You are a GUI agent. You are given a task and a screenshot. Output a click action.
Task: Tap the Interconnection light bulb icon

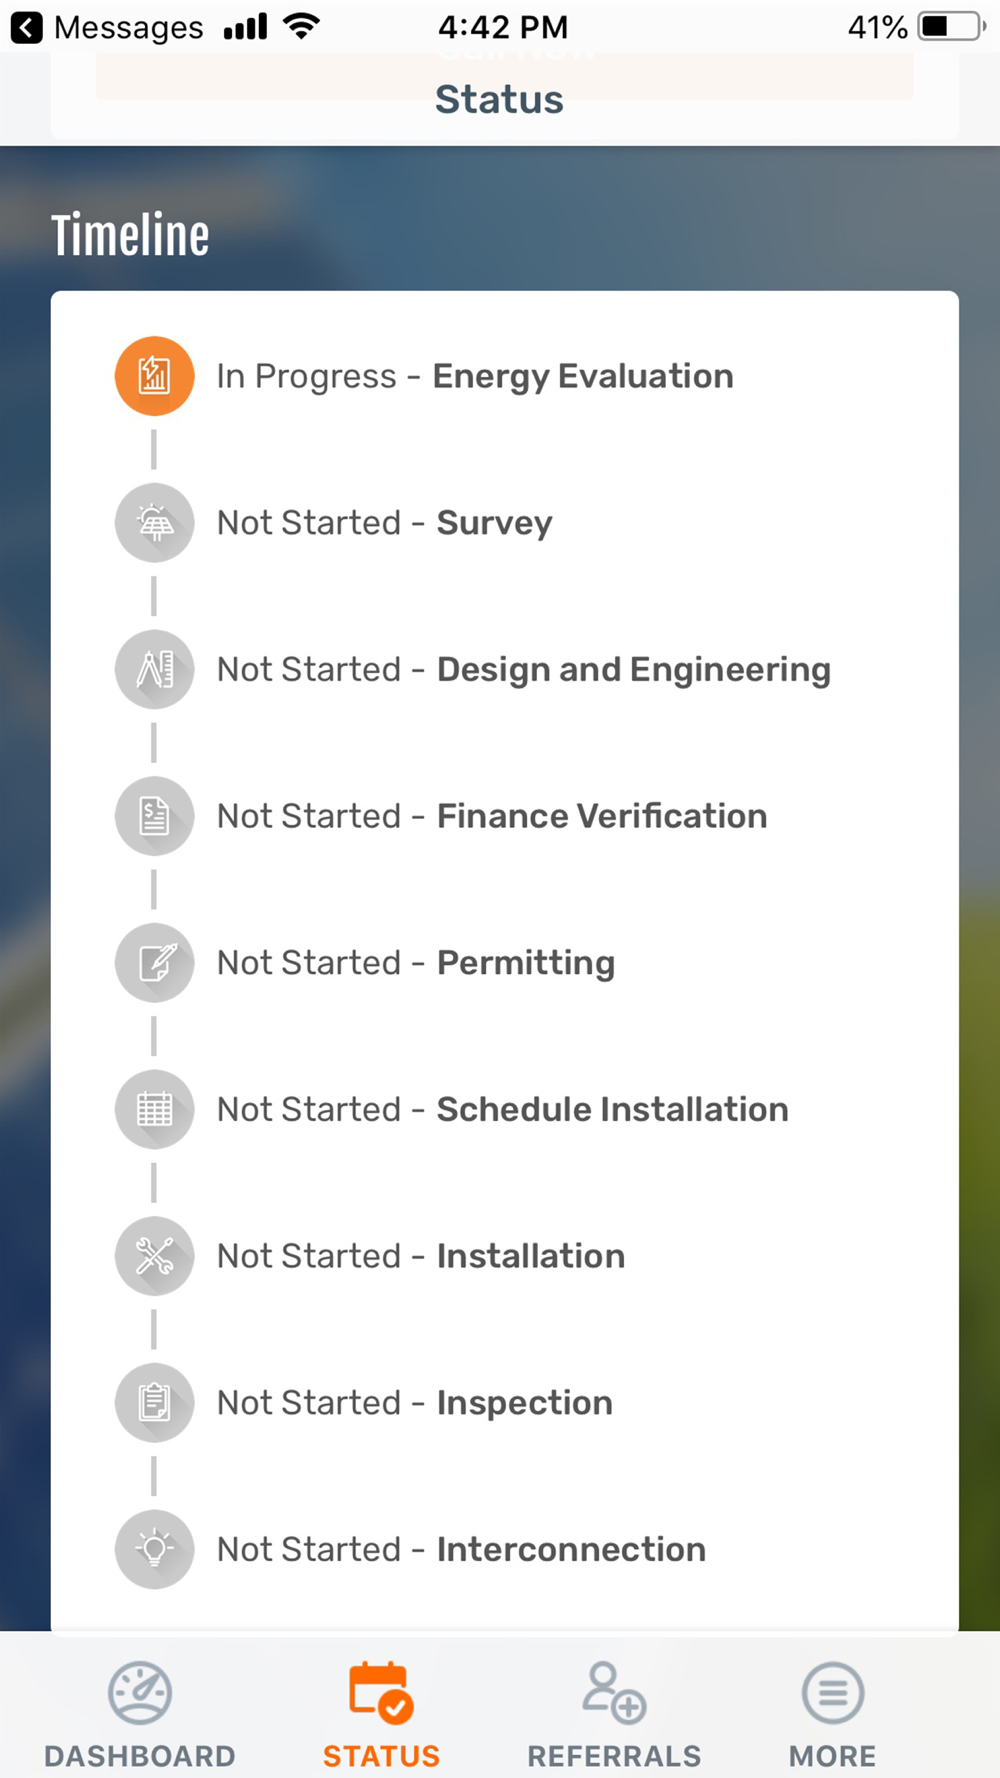point(154,1549)
